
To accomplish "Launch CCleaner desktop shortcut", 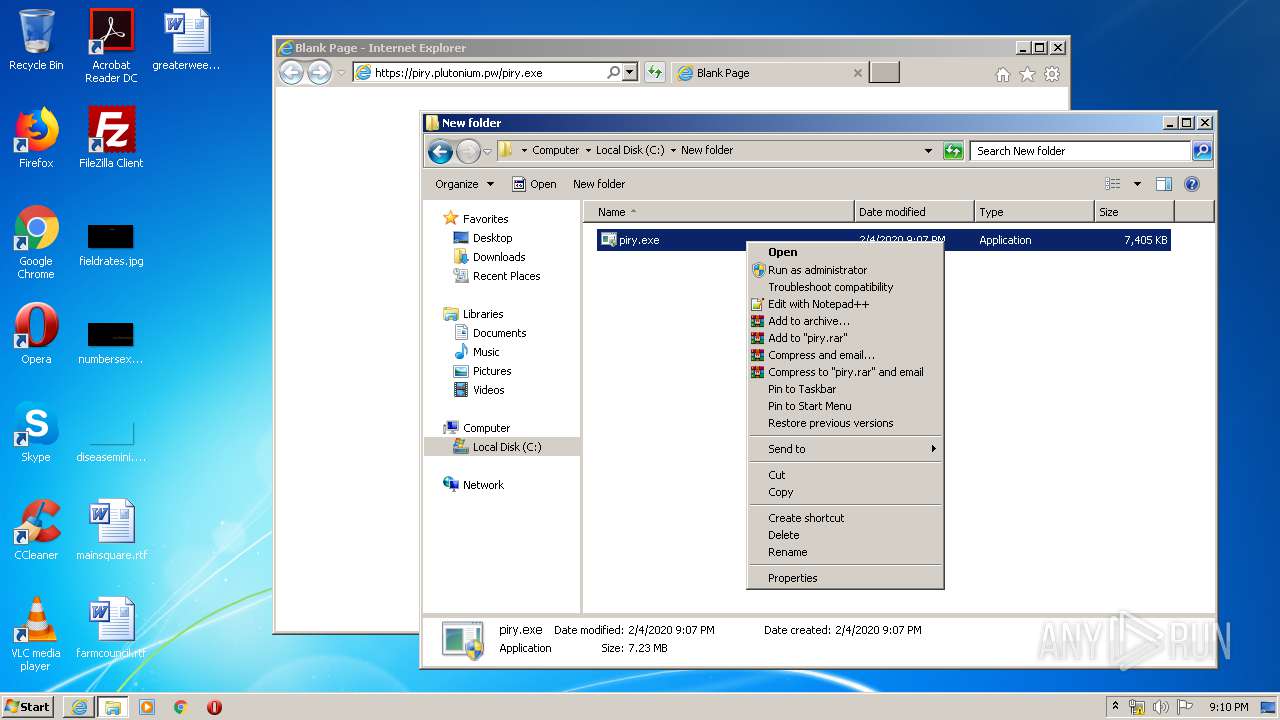I will pyautogui.click(x=36, y=530).
